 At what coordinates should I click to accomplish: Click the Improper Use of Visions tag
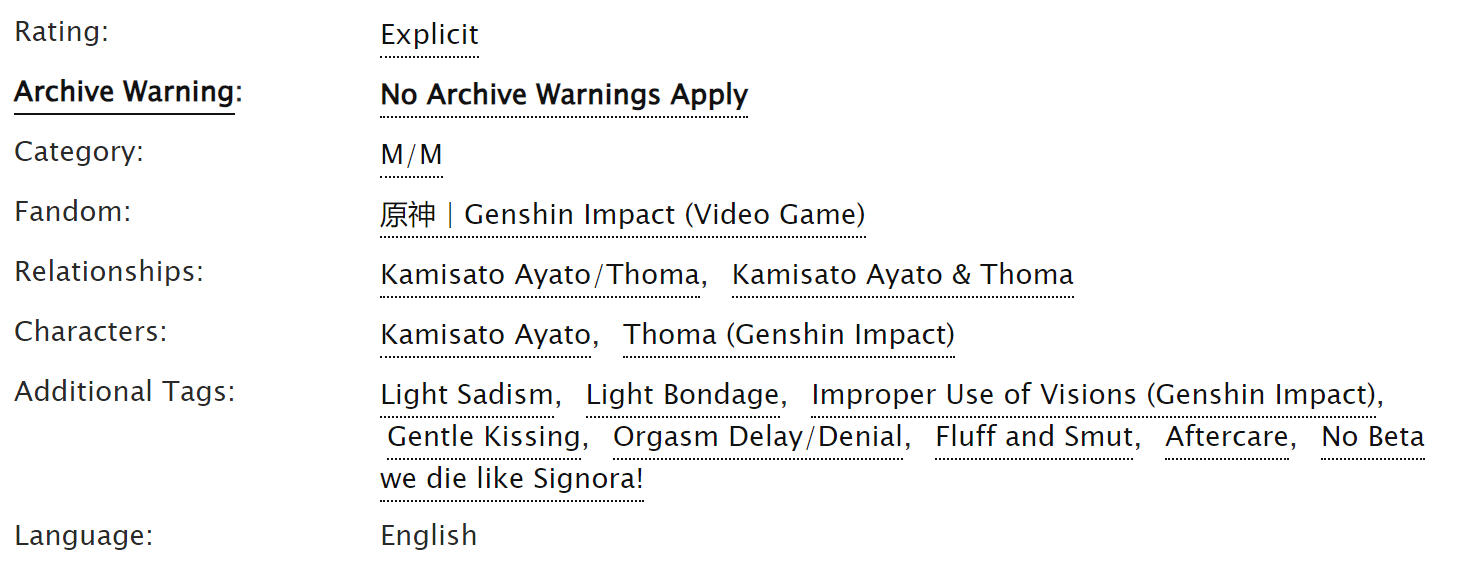1093,395
